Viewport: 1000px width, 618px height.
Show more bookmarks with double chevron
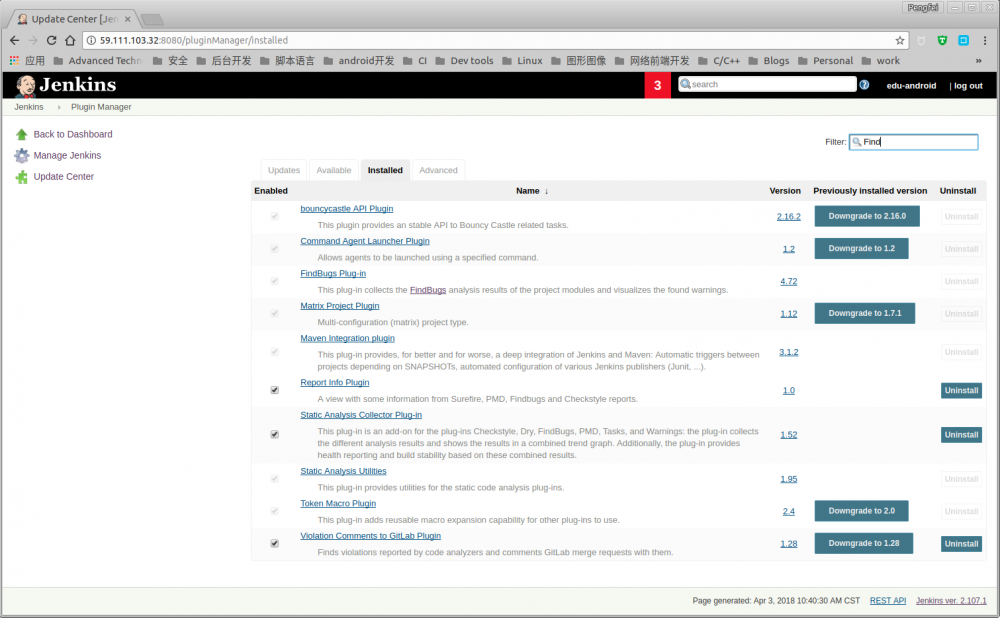[978, 61]
